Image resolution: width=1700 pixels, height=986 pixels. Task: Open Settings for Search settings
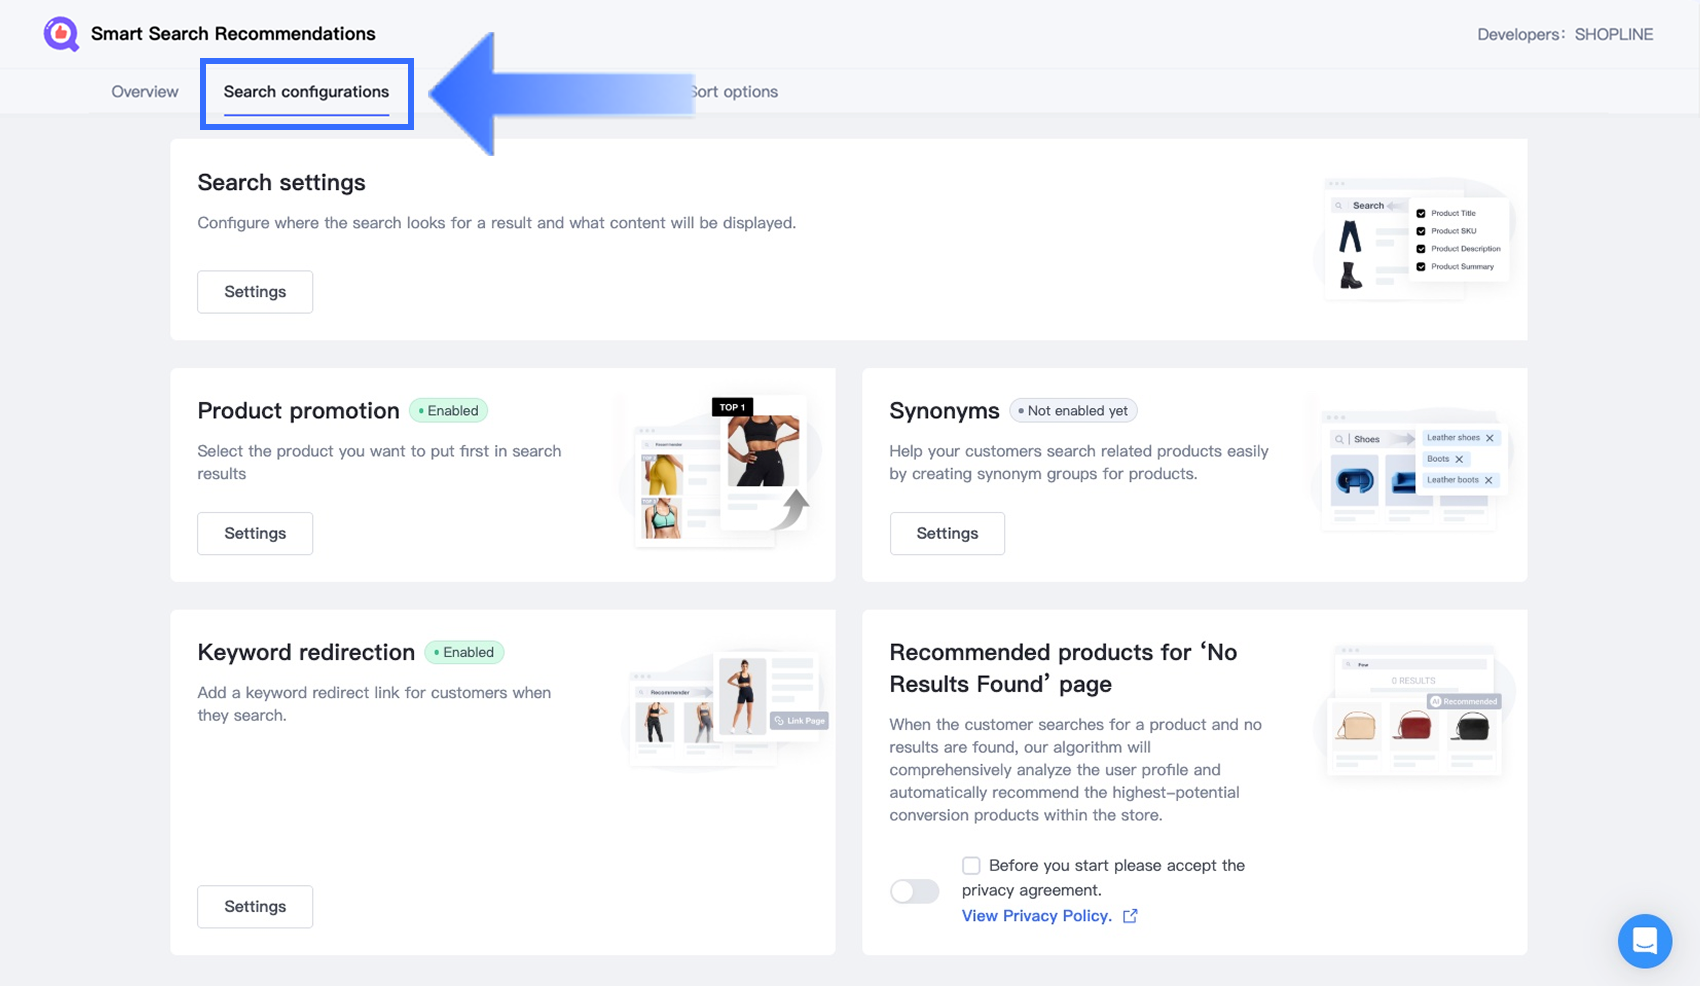coord(255,292)
